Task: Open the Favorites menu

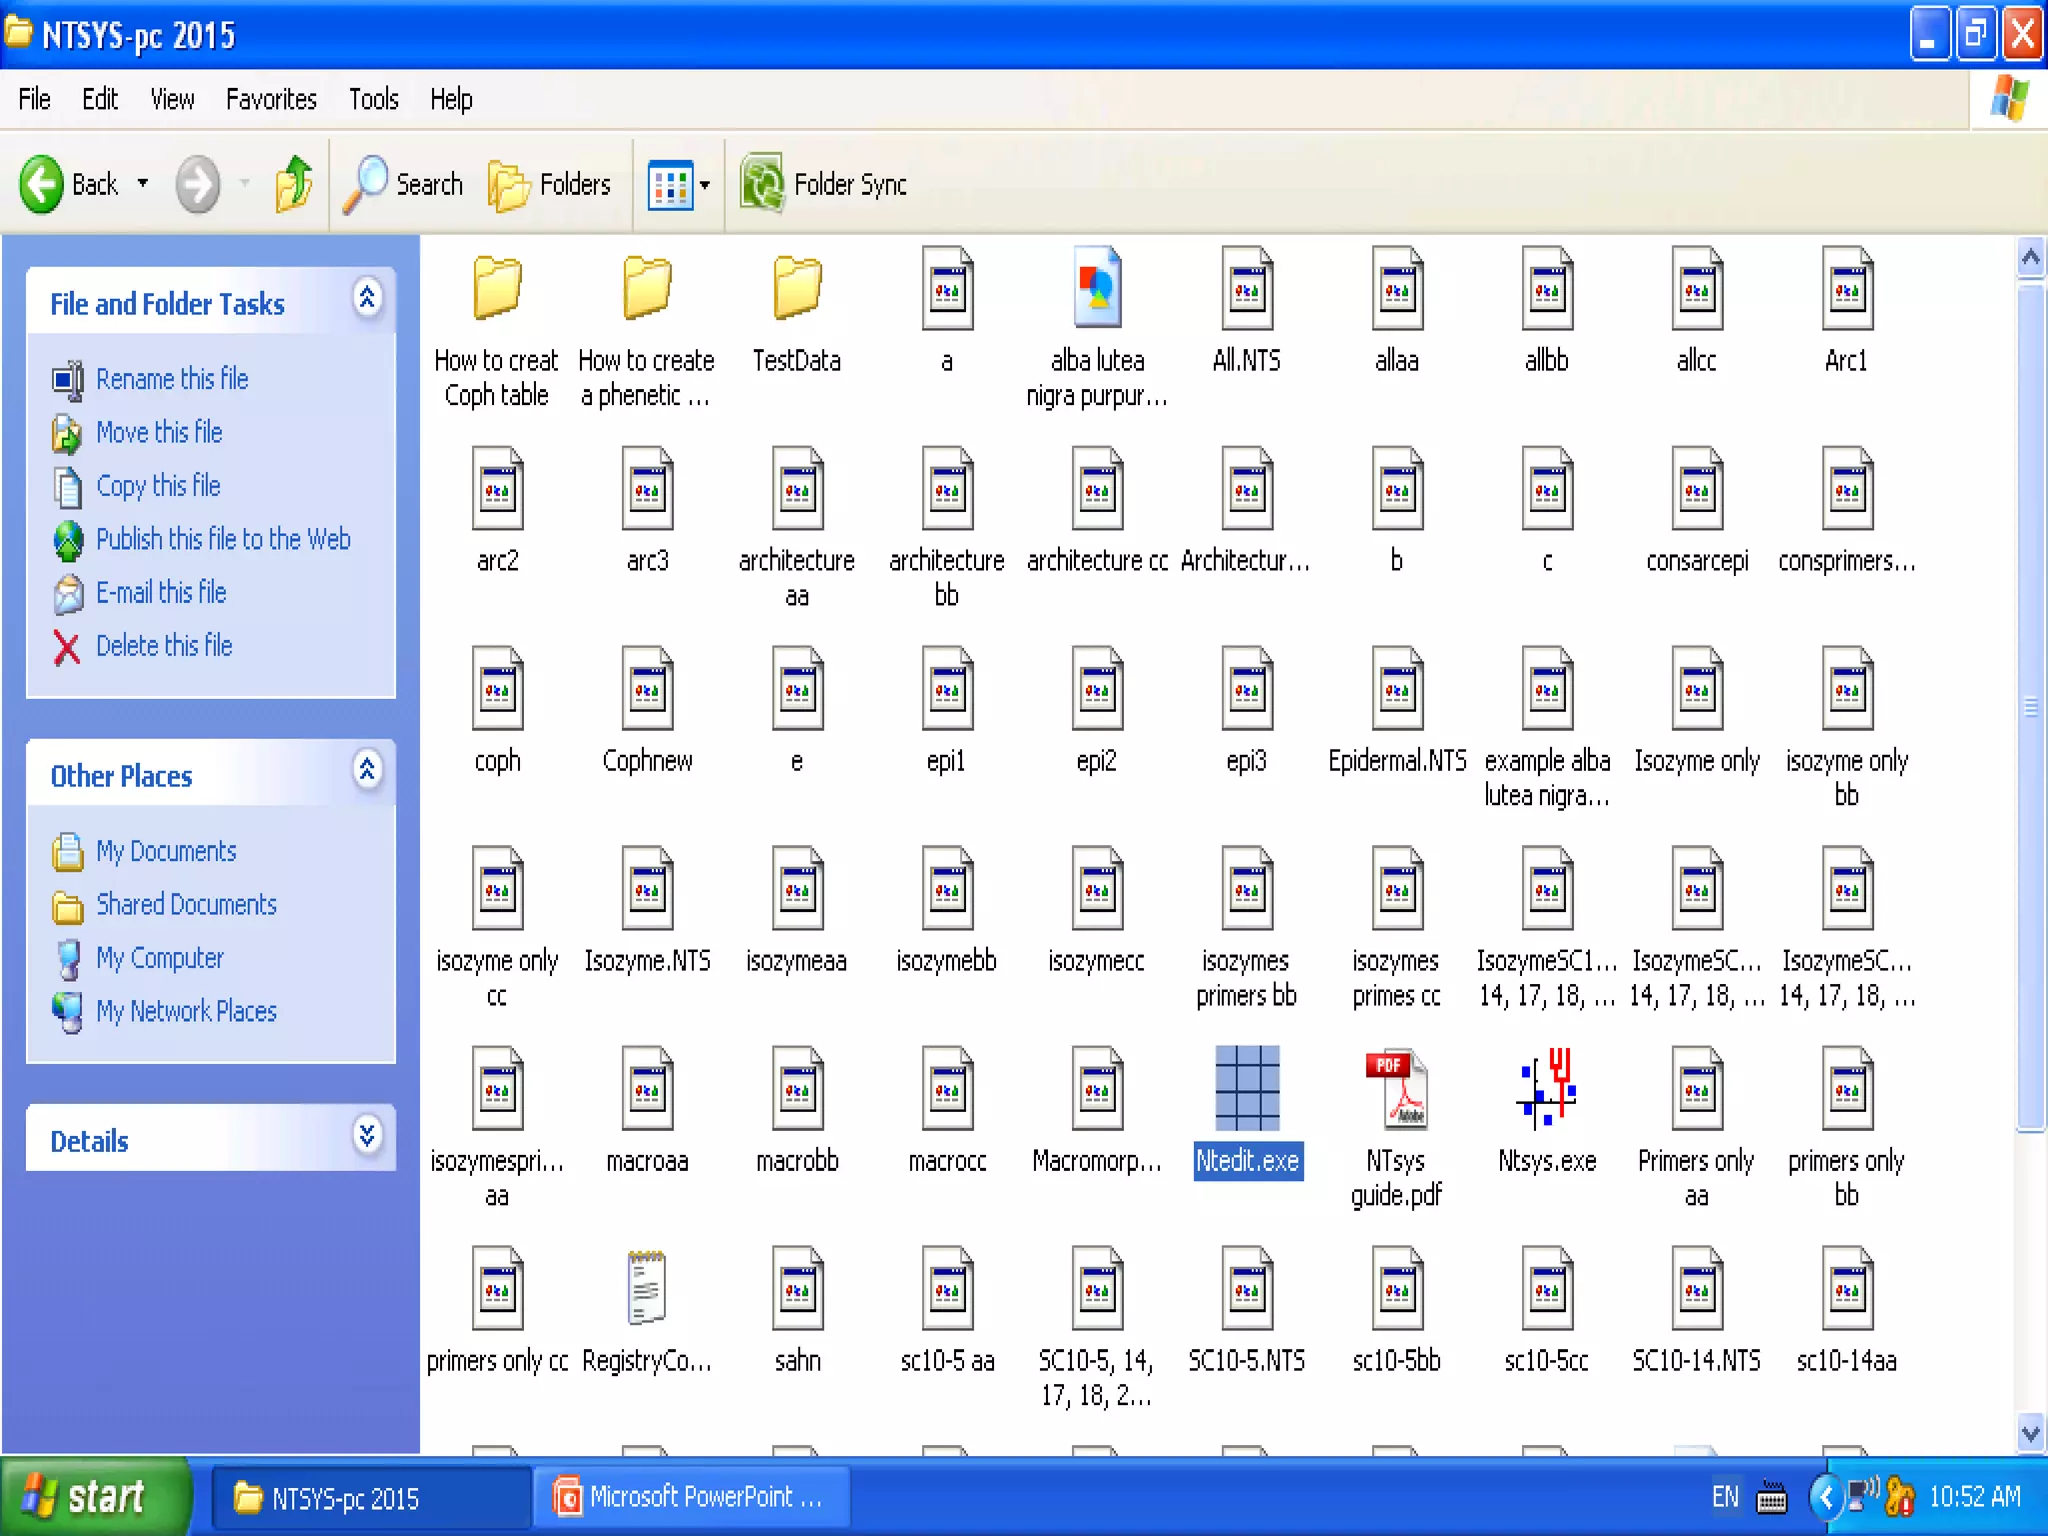Action: point(270,99)
